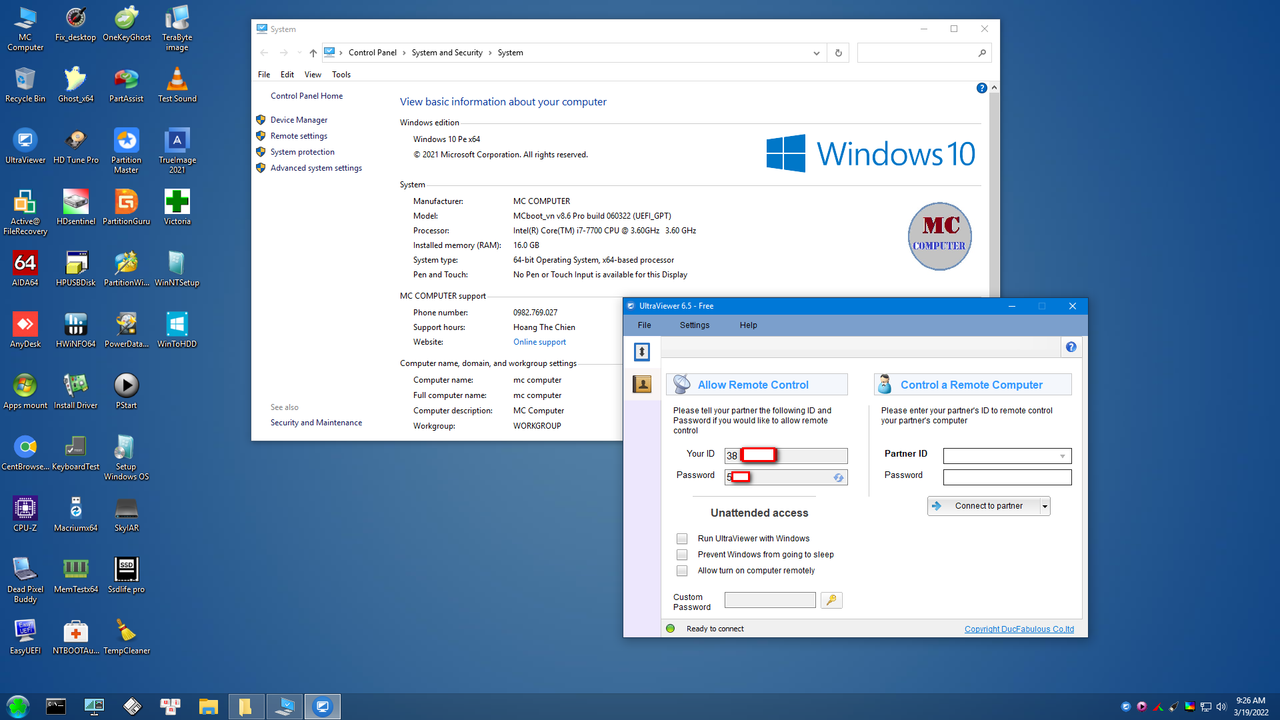This screenshot has height=720, width=1280.
Task: Select the WinToHDD desktop icon
Action: [x=177, y=330]
